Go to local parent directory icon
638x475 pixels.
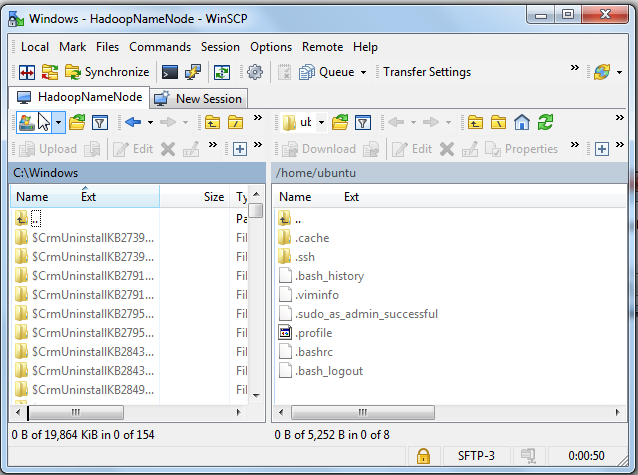[x=212, y=122]
